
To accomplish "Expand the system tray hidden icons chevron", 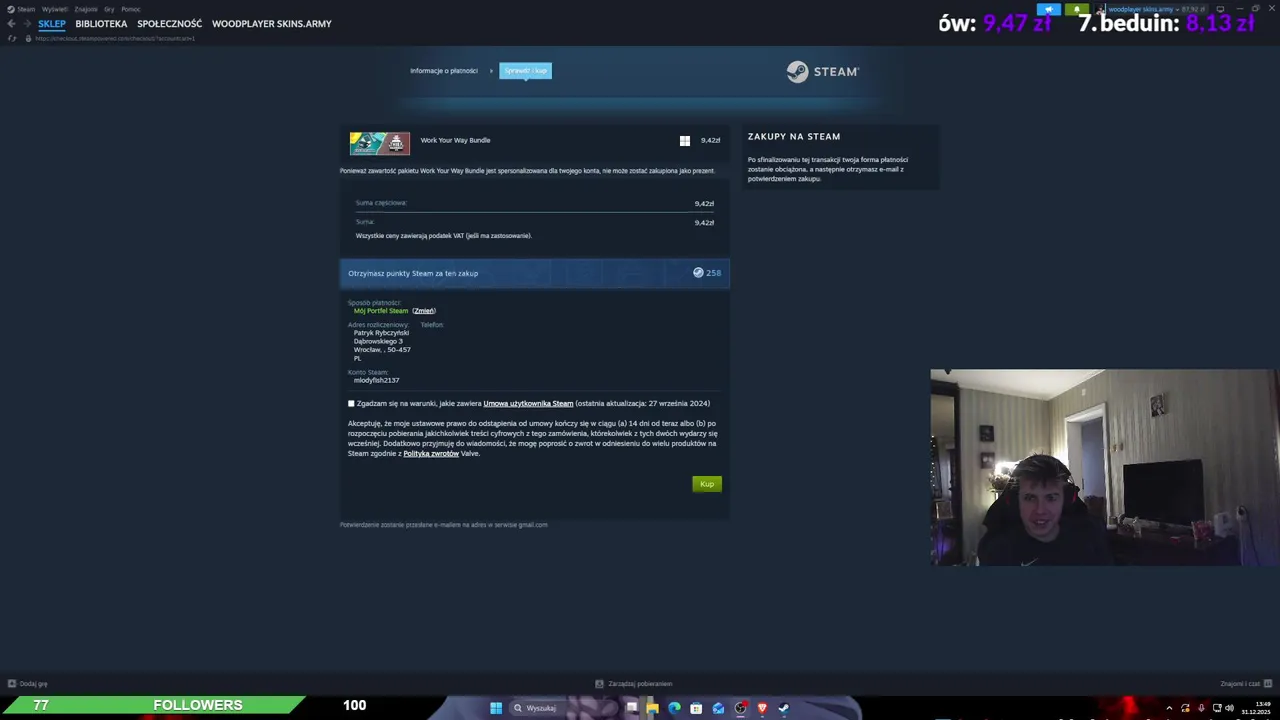I will tap(1169, 708).
